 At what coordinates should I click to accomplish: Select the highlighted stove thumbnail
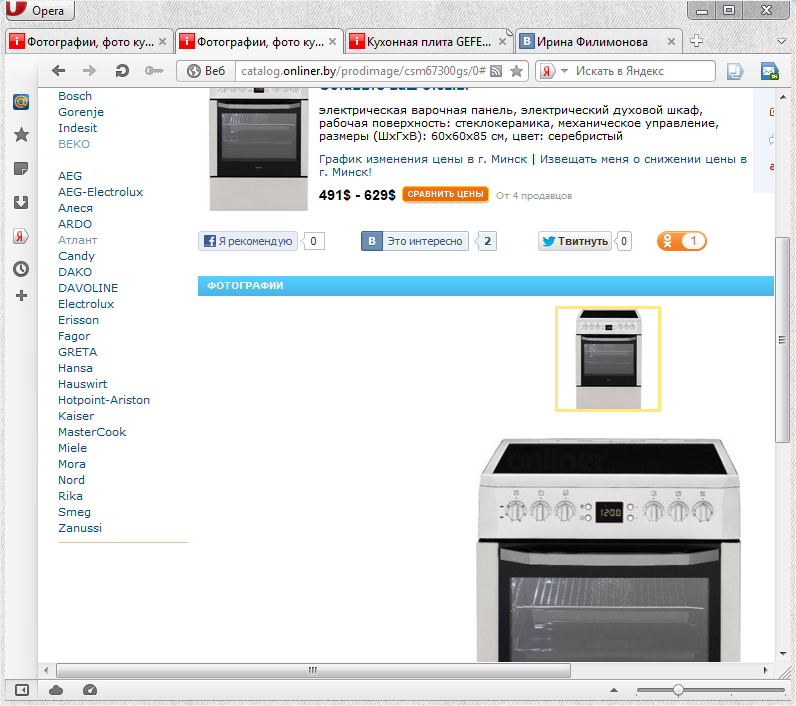click(x=608, y=359)
